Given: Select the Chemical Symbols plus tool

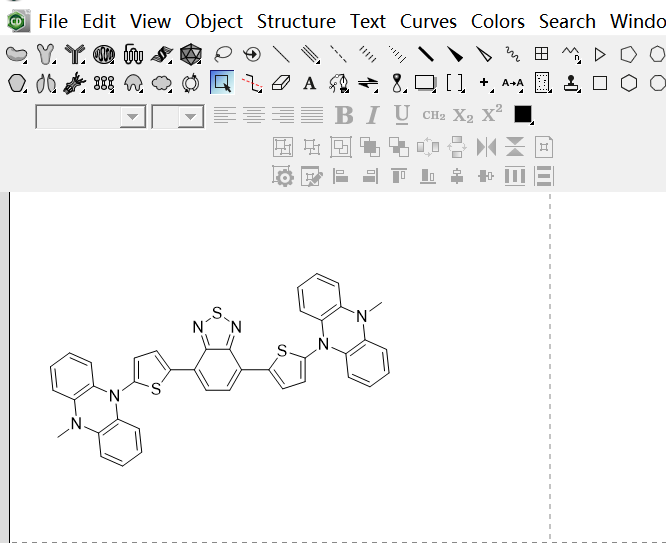Looking at the screenshot, I should (484, 82).
